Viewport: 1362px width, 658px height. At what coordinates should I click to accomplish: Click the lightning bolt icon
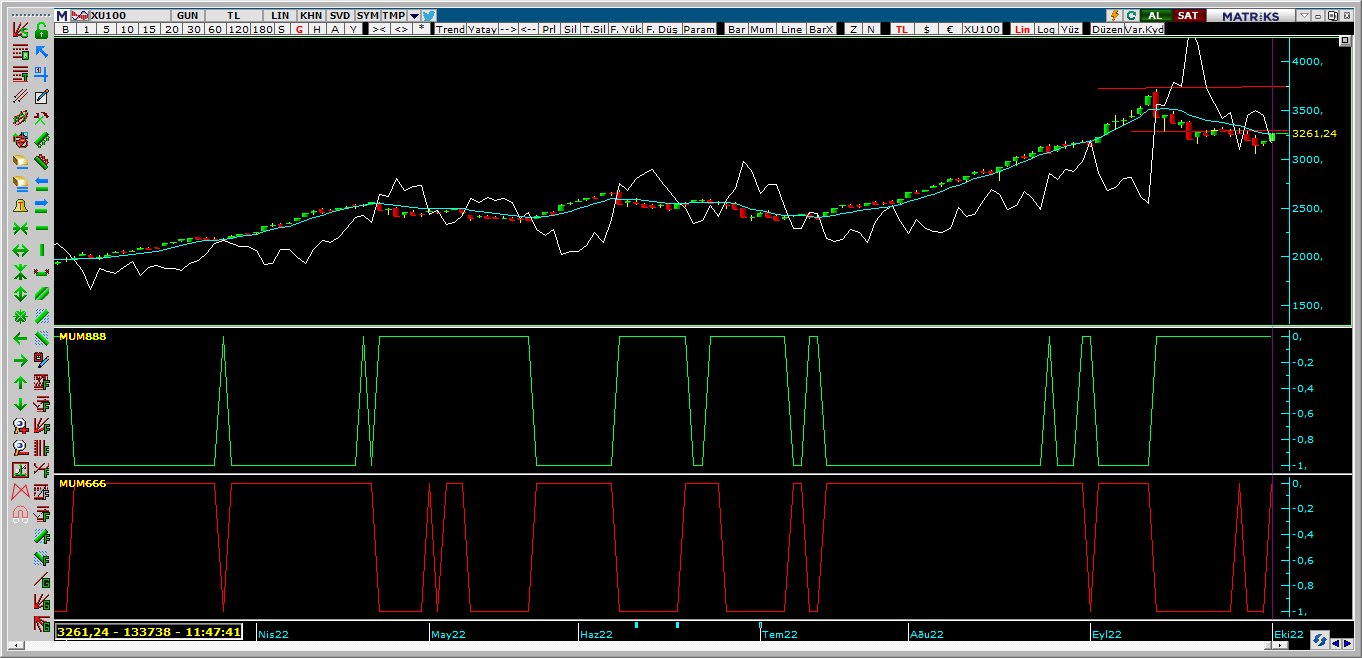coord(1114,16)
